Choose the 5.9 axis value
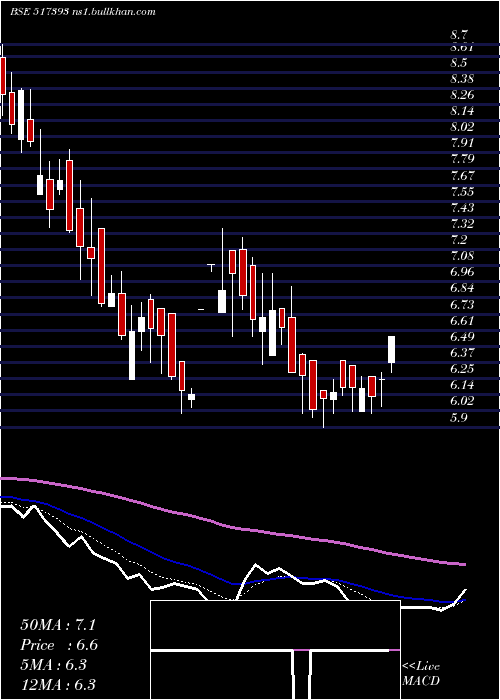 click(x=459, y=418)
